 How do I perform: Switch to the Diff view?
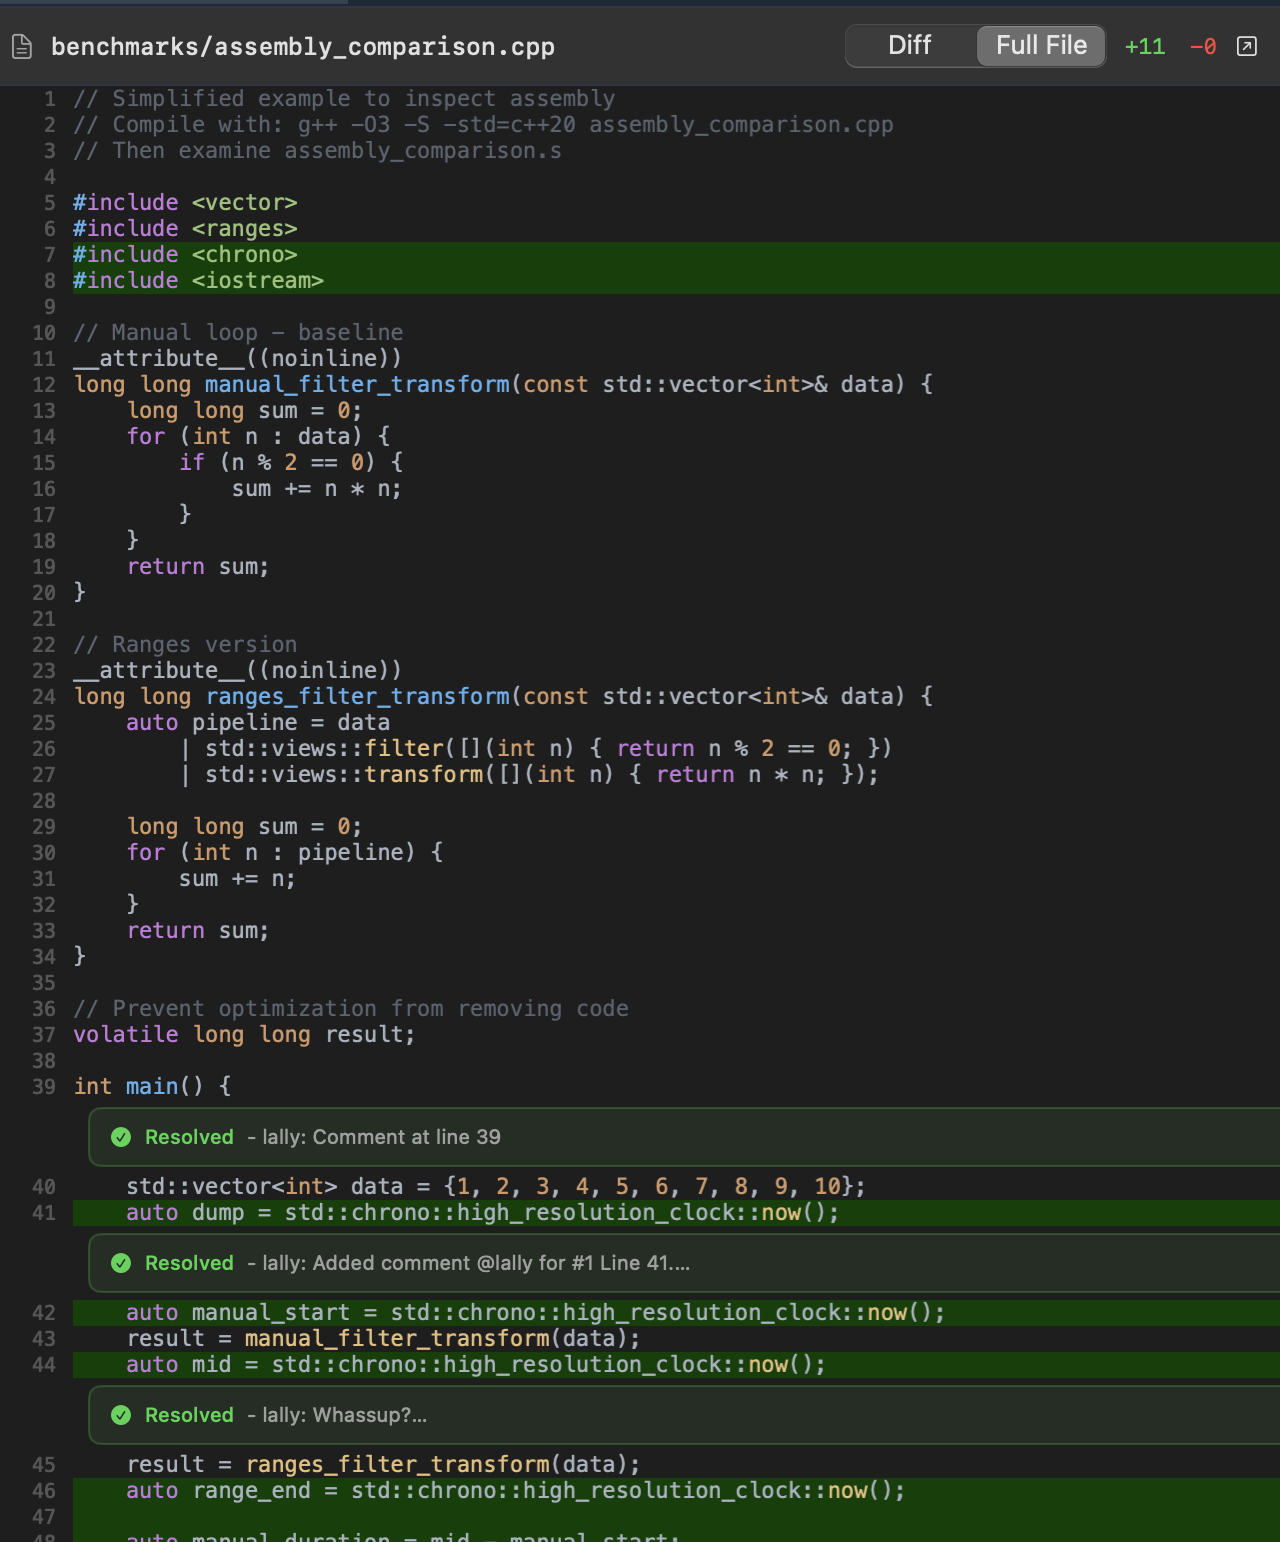910,45
